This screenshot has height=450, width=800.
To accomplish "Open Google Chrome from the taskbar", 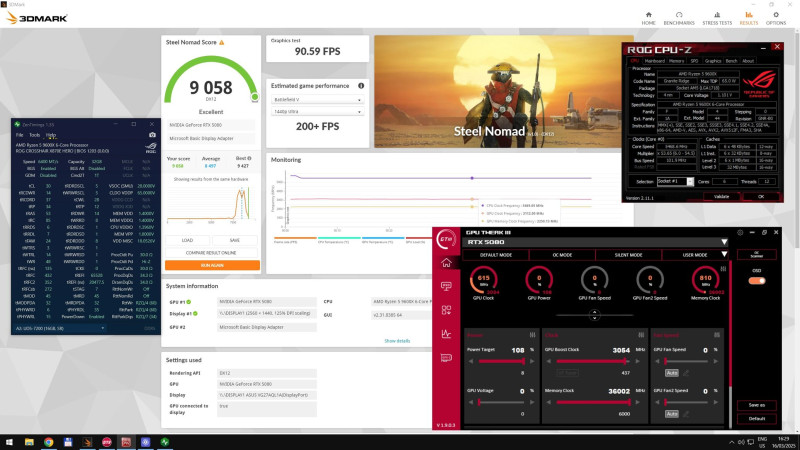I will pos(48,442).
